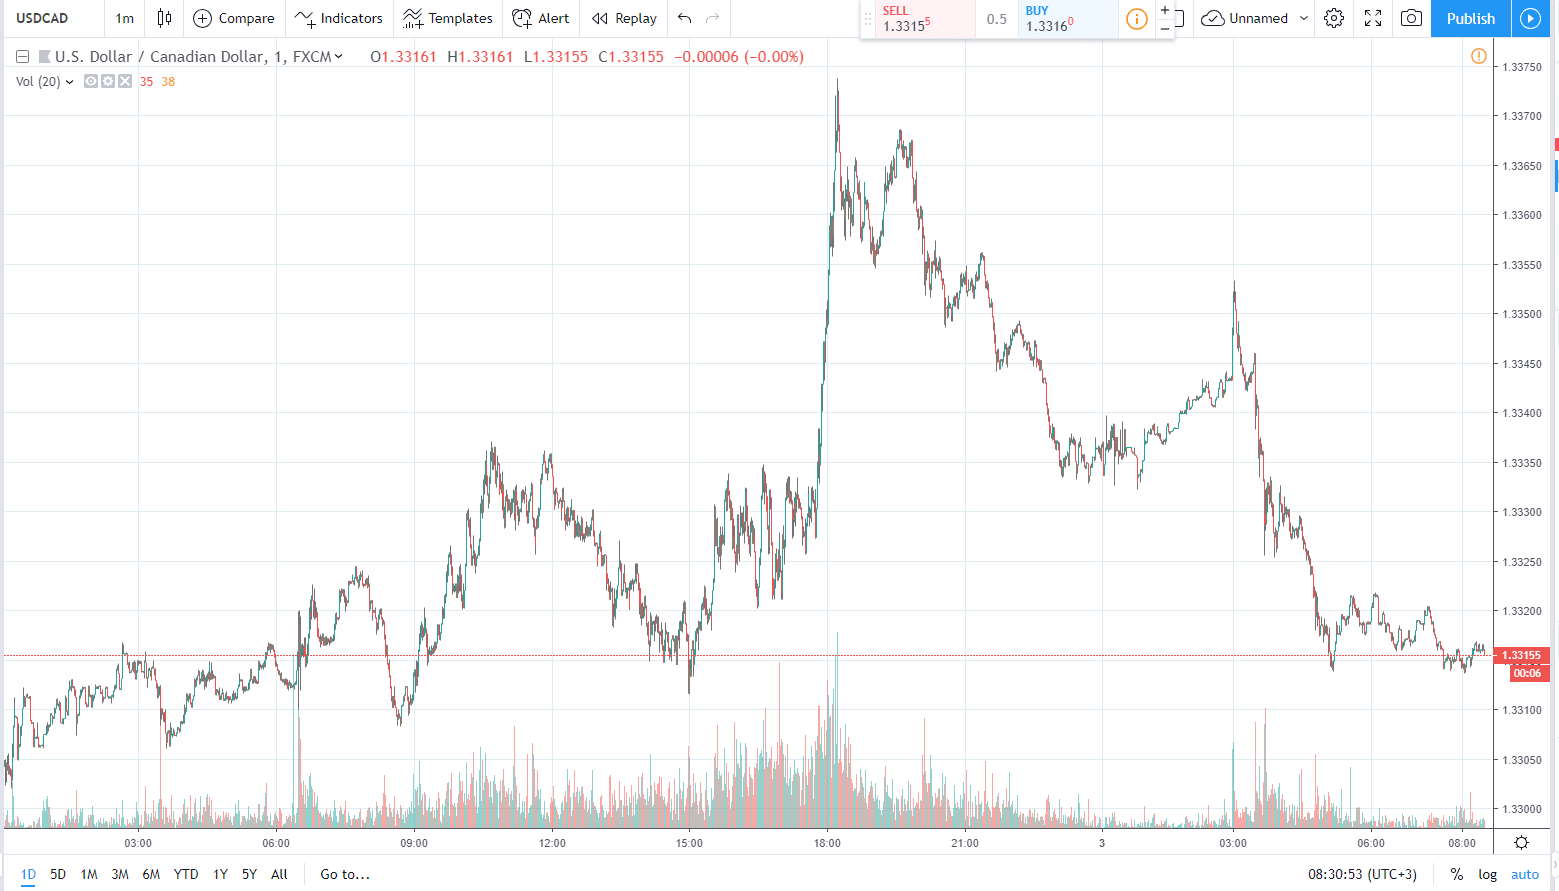Click the orange warning icon above price scale
Screen dimensions: 1559x891
point(1478,56)
